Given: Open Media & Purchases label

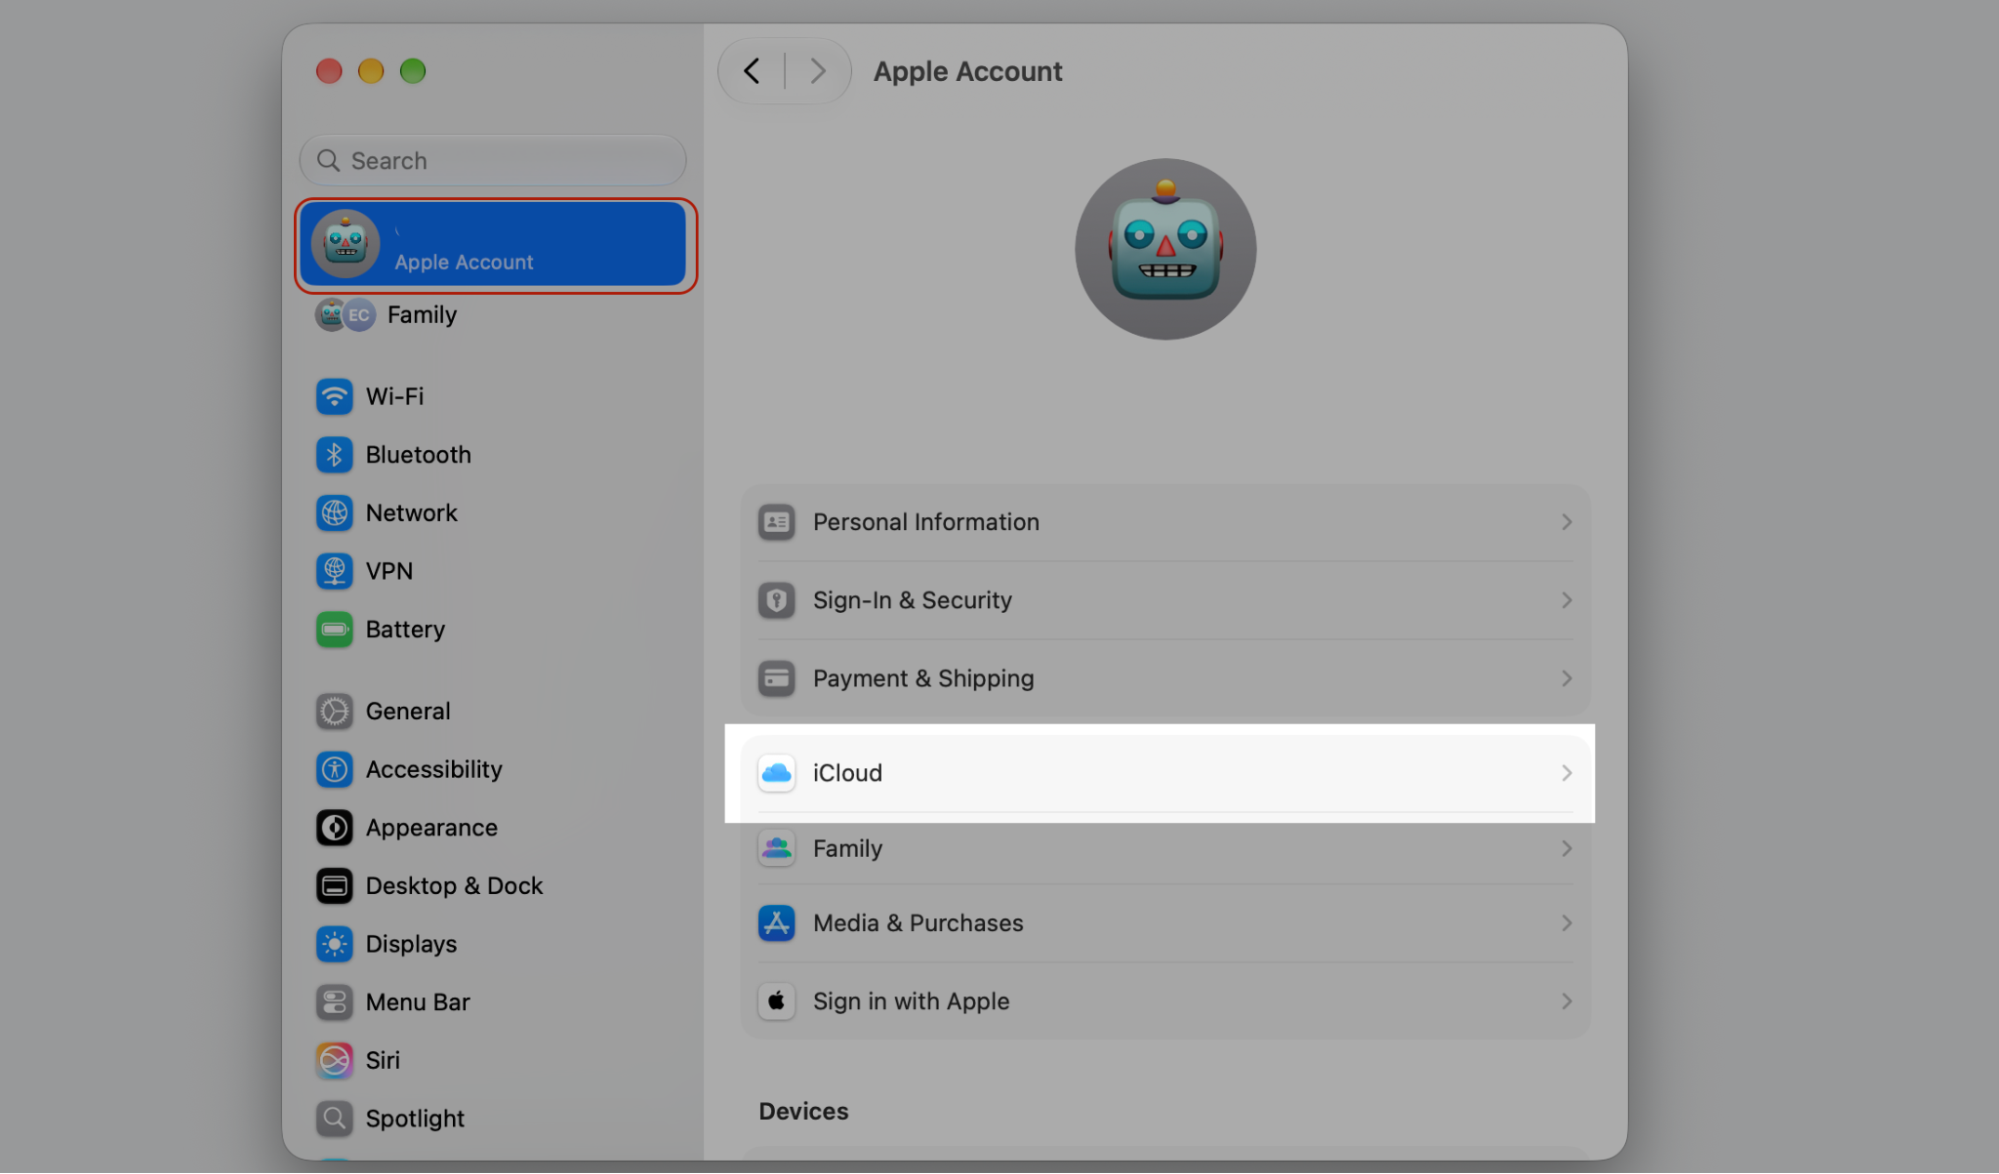Looking at the screenshot, I should (x=918, y=923).
